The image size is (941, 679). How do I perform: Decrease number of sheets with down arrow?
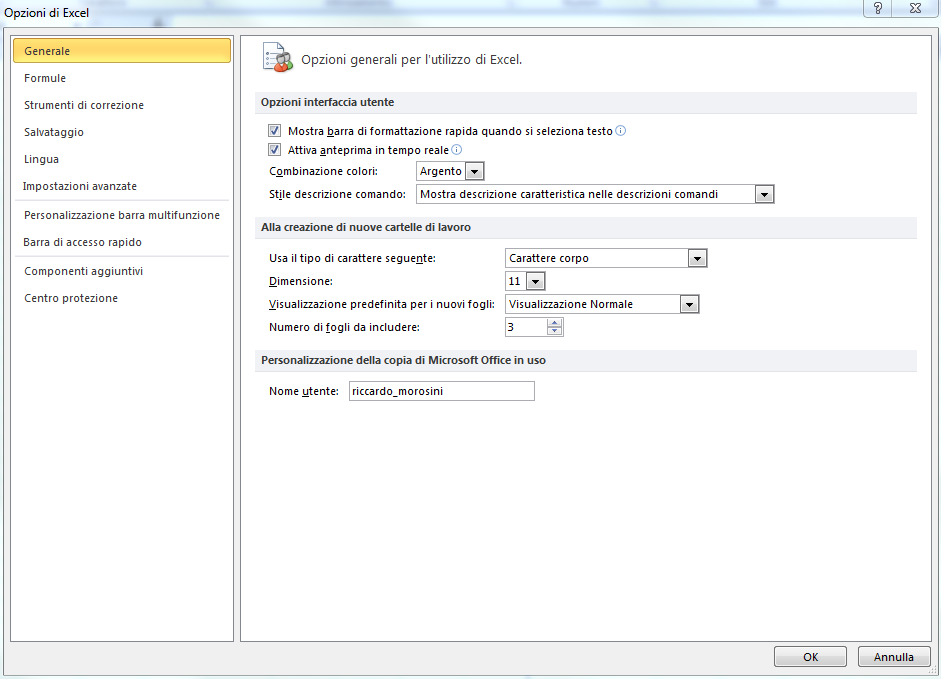[x=555, y=331]
